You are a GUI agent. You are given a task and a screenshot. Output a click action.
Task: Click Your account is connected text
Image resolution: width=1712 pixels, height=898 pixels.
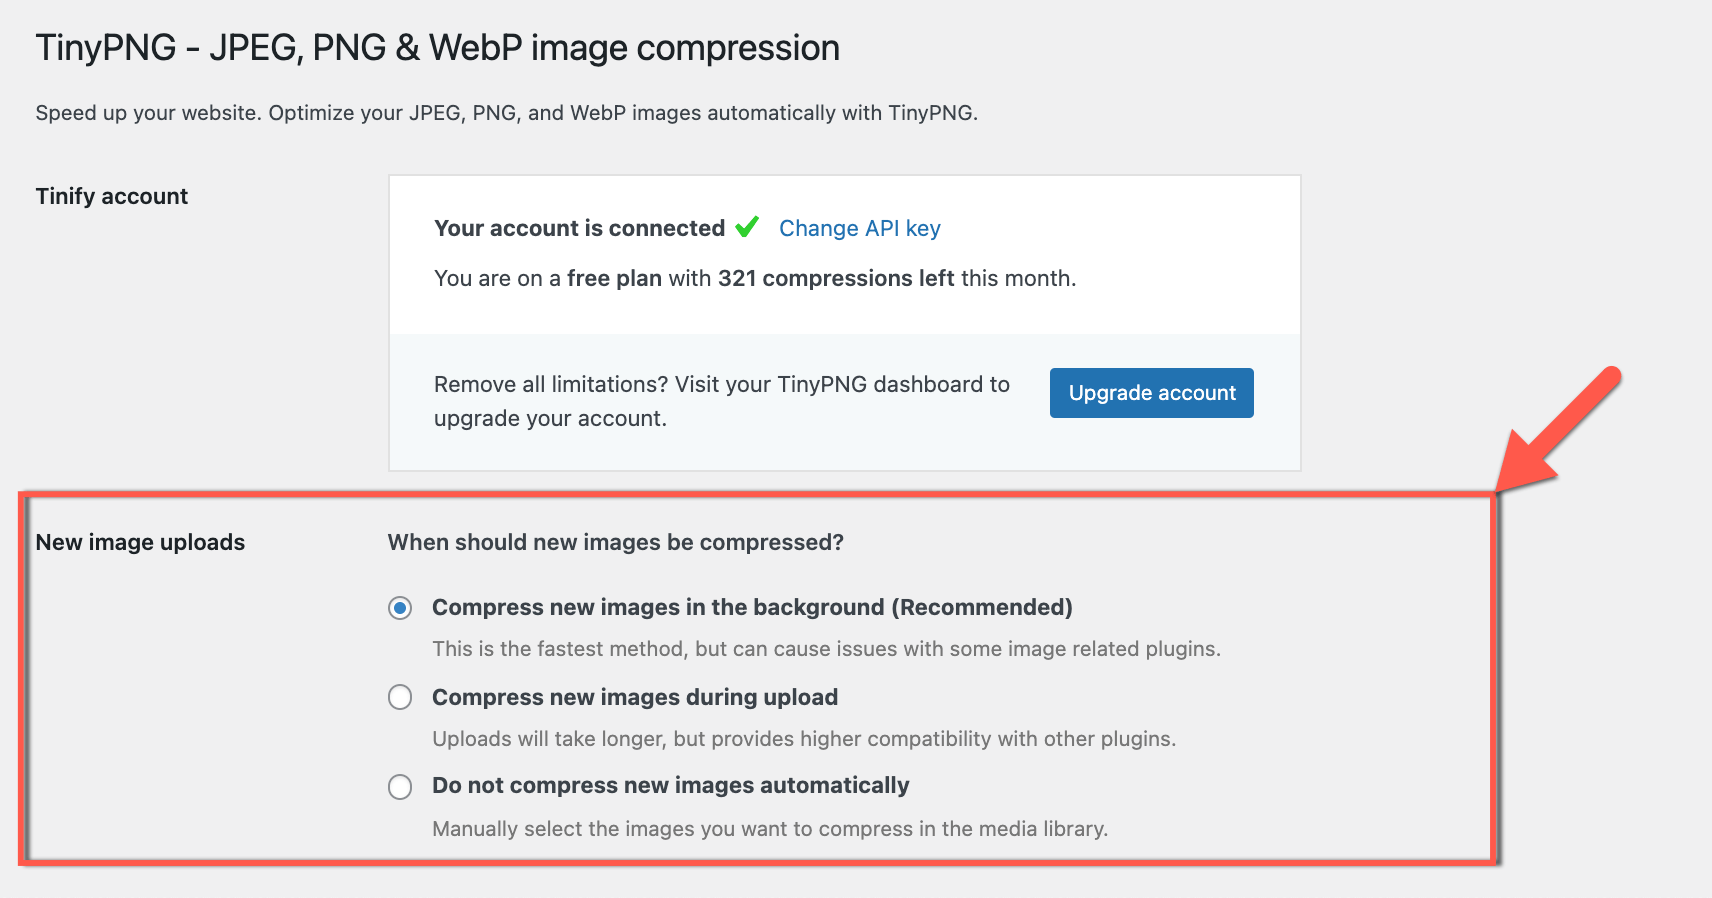click(x=579, y=228)
